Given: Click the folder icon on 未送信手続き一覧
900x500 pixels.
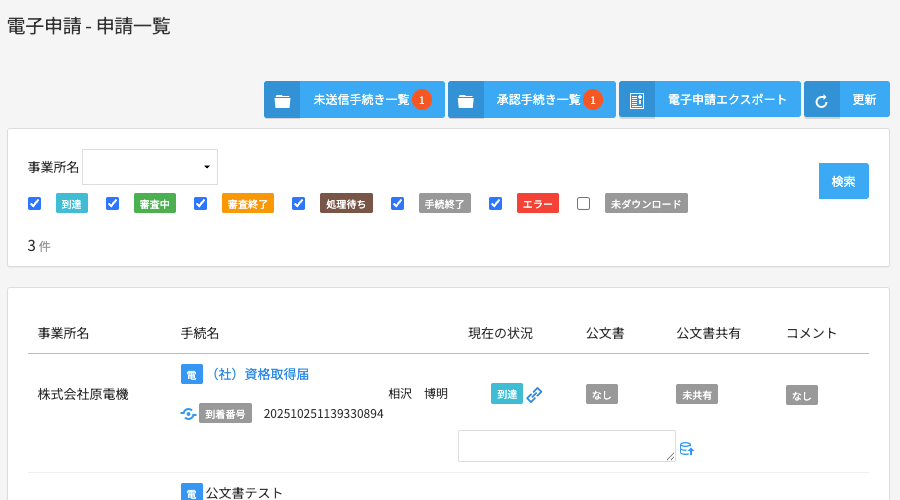Looking at the screenshot, I should point(282,101).
